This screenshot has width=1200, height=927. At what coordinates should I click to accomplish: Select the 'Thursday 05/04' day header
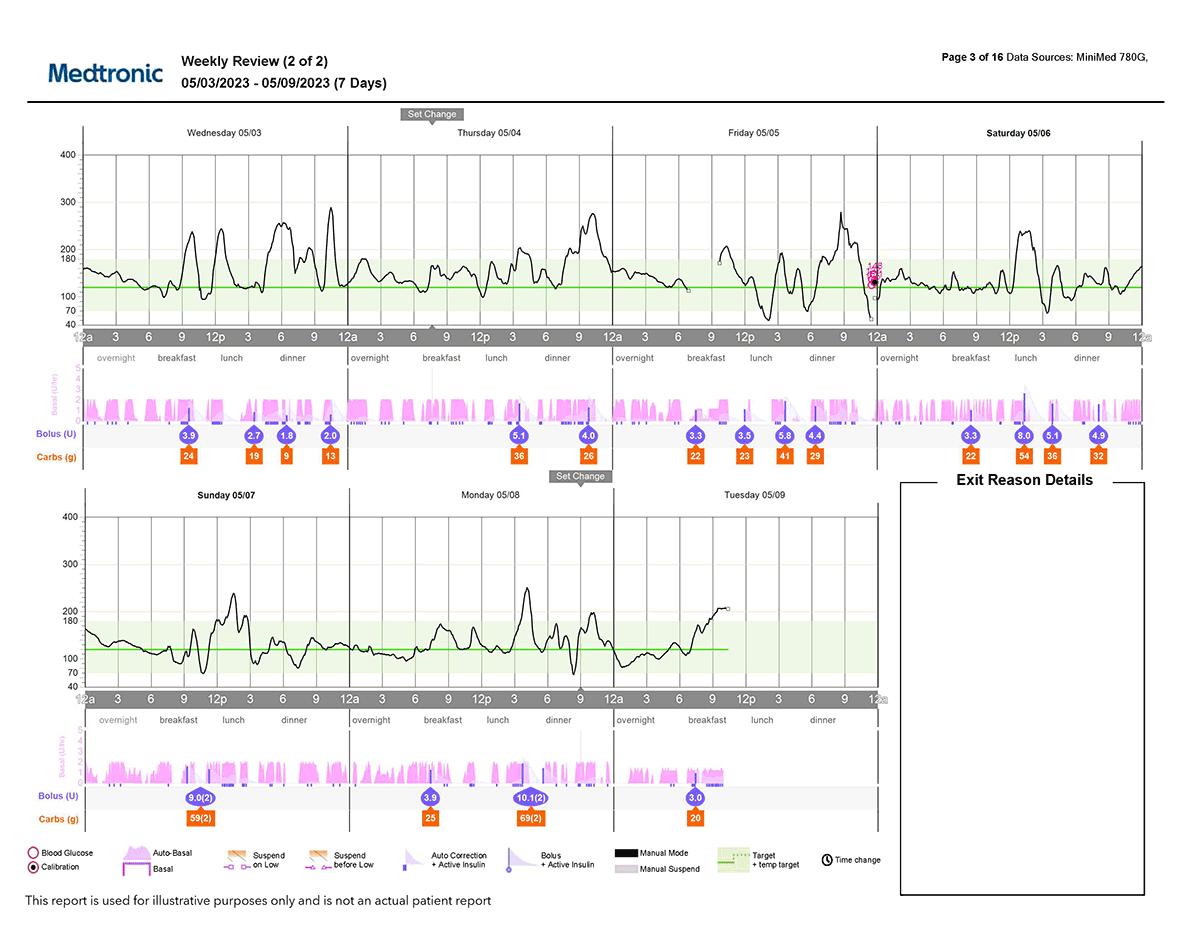(x=489, y=133)
